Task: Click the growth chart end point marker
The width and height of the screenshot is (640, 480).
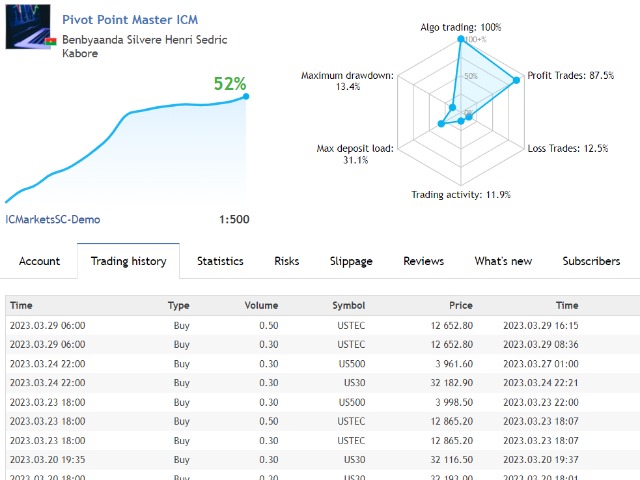Action: (x=246, y=96)
